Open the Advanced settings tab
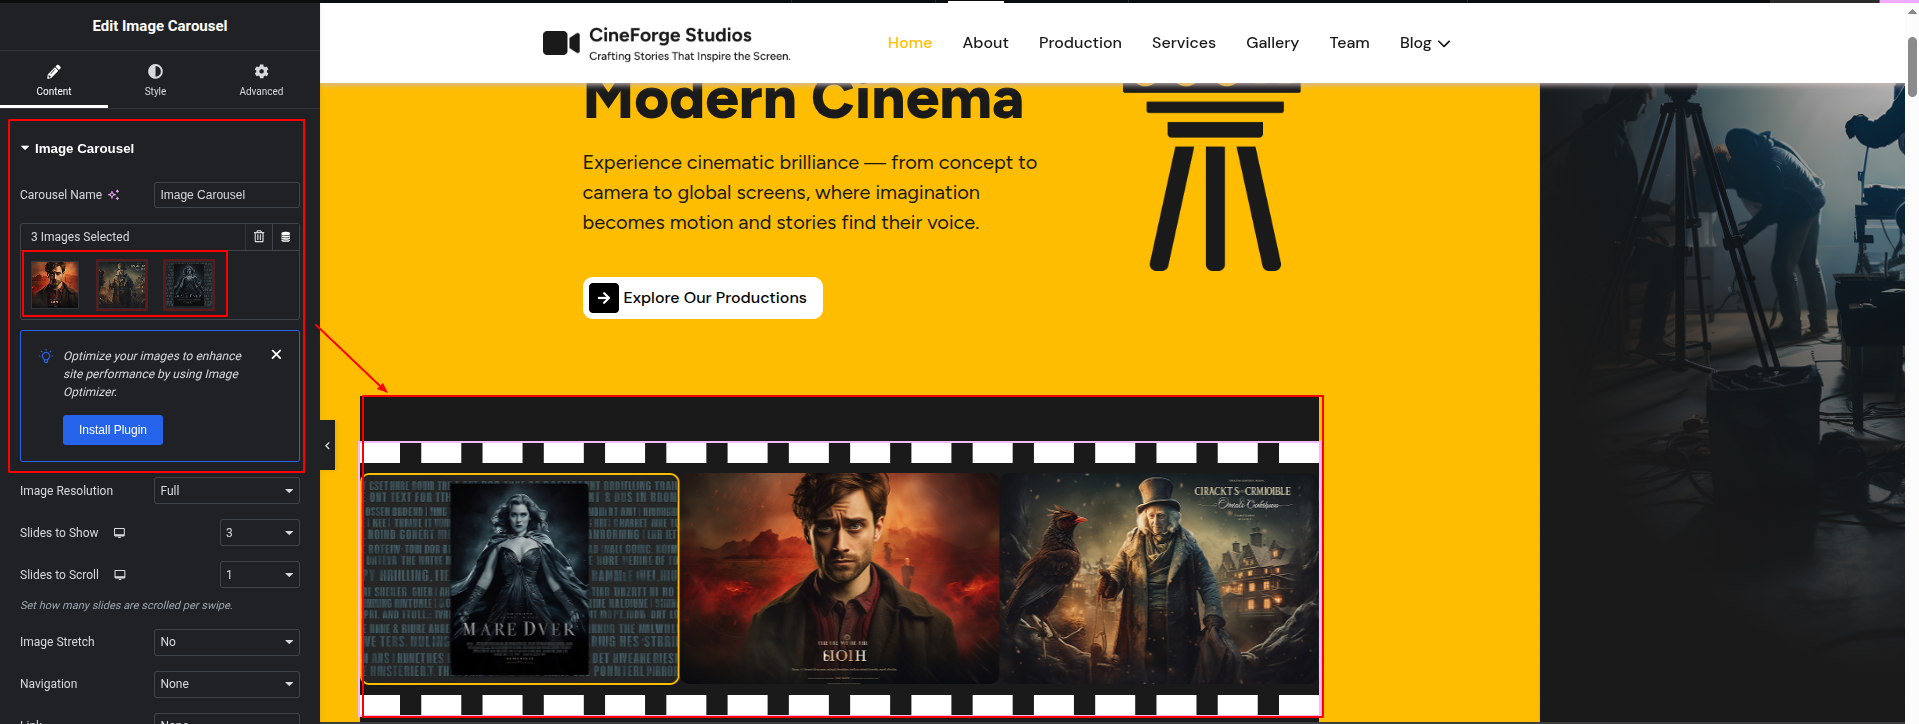Screen dimensions: 1919x724 coord(261,79)
